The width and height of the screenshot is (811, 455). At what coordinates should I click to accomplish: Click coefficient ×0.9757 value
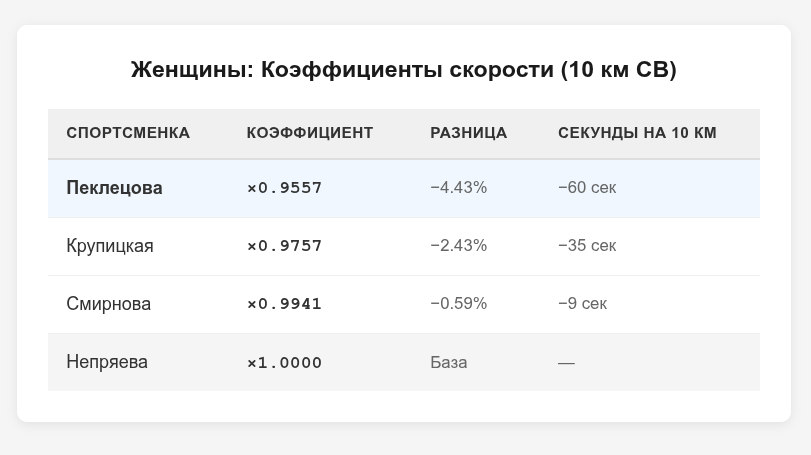pyautogui.click(x=284, y=246)
